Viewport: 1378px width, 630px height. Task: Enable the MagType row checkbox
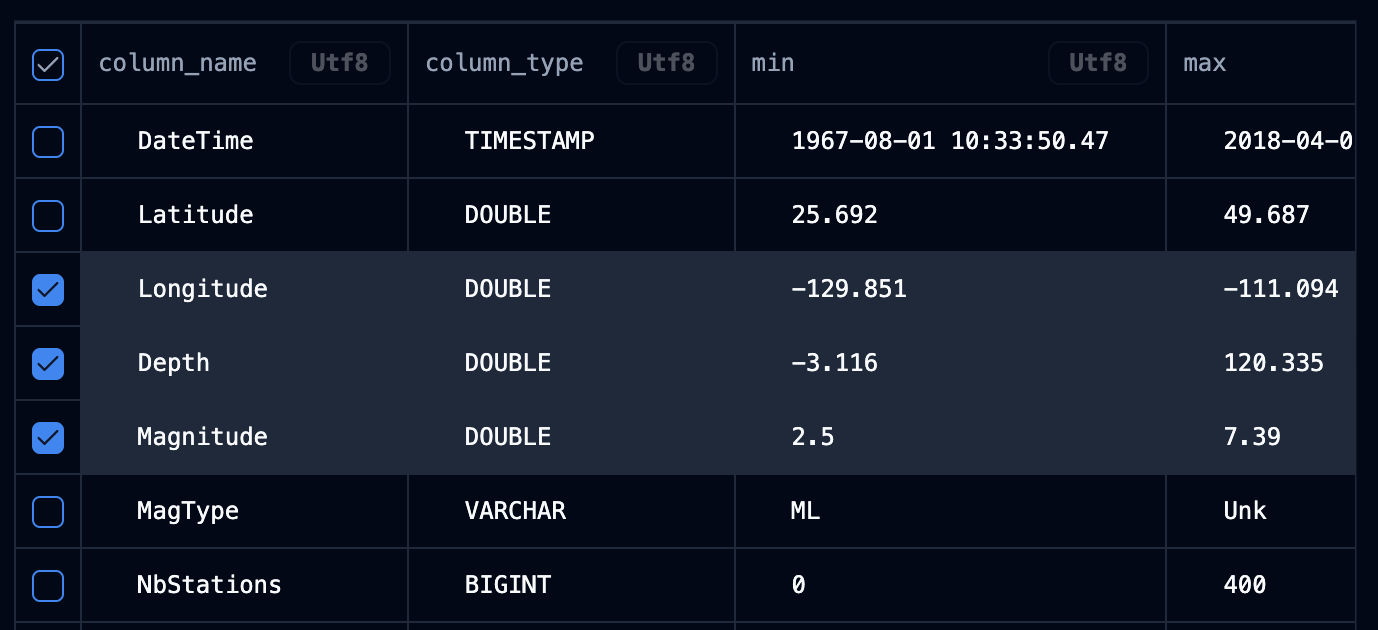coord(47,511)
